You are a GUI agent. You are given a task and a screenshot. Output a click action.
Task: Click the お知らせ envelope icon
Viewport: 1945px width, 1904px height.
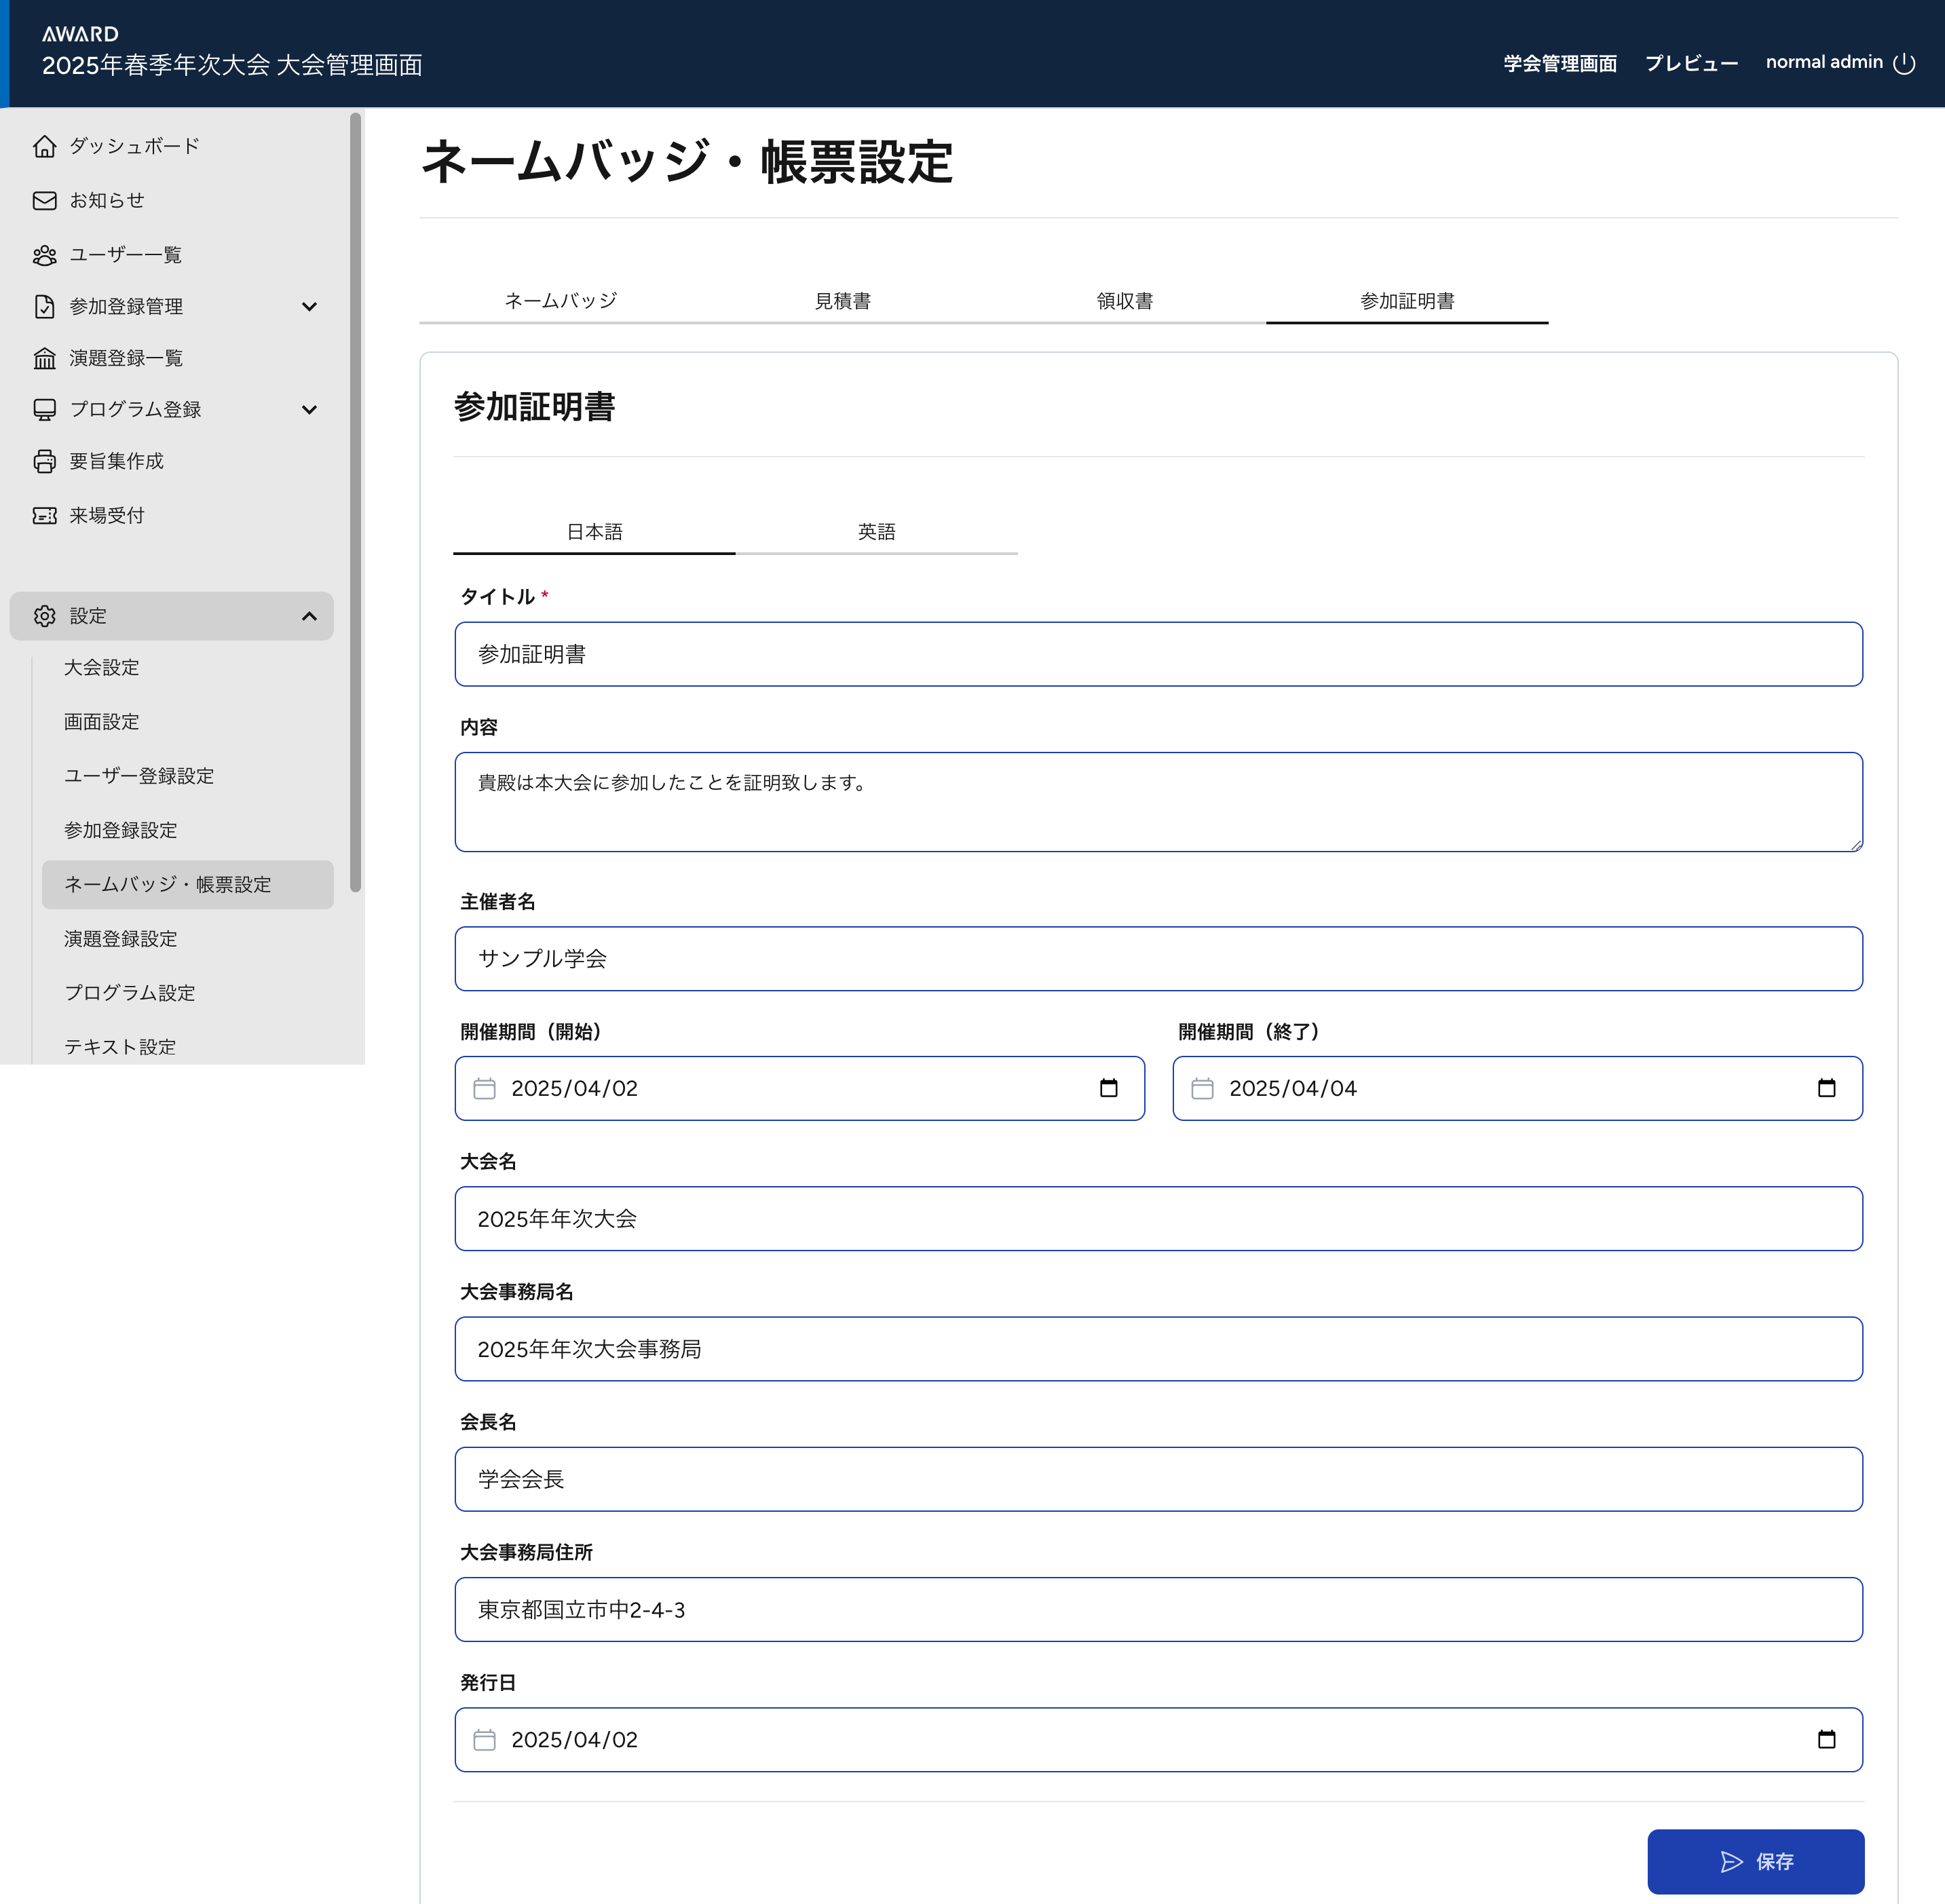pyautogui.click(x=44, y=201)
